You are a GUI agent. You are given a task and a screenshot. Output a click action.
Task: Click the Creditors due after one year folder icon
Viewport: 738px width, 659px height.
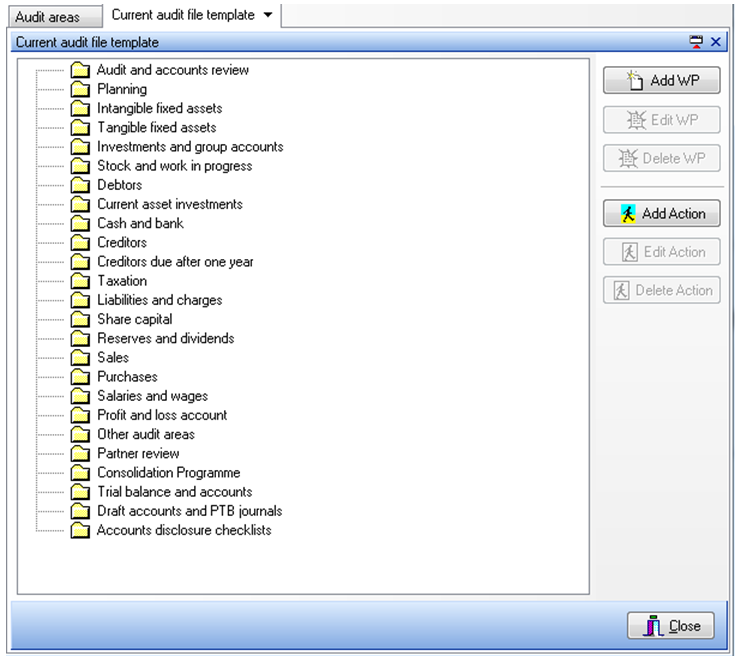click(x=80, y=262)
